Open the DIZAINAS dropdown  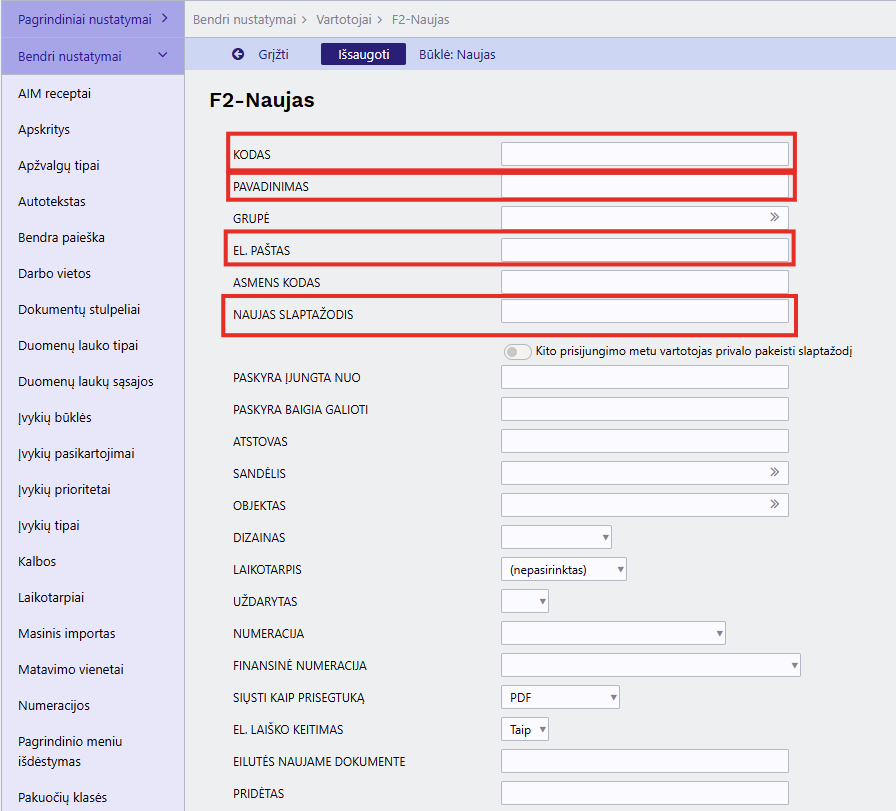click(x=556, y=537)
